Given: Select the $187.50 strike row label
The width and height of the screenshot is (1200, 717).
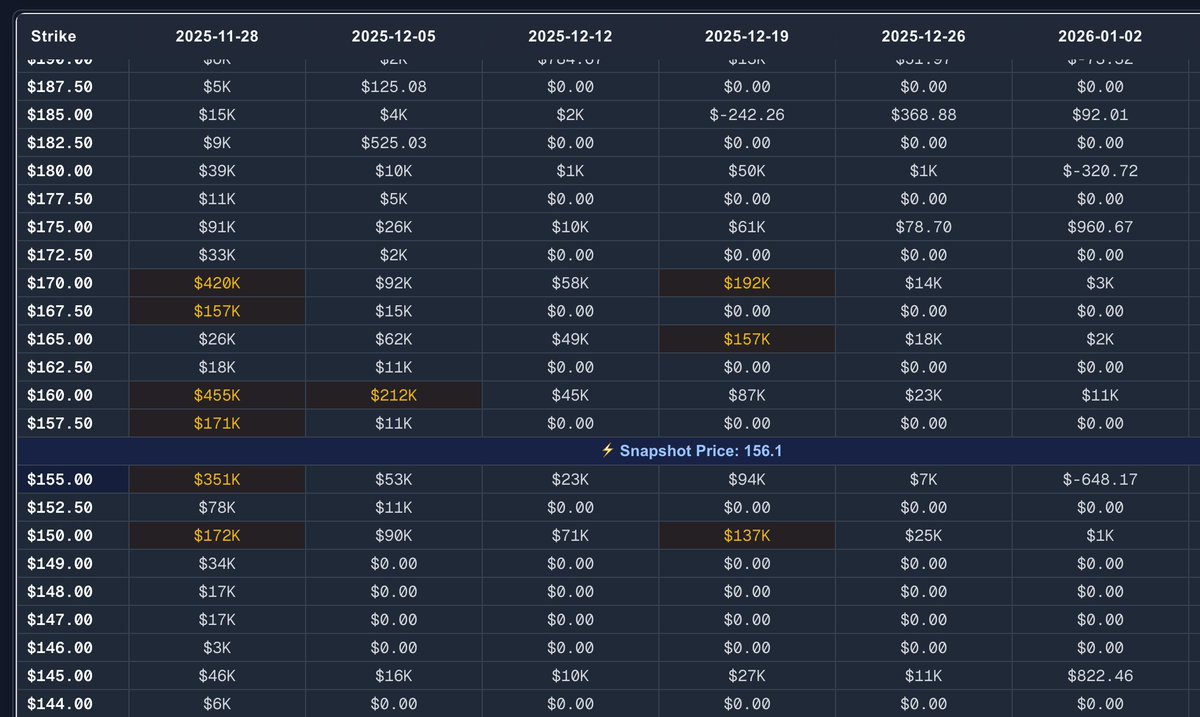Looking at the screenshot, I should 62,87.
